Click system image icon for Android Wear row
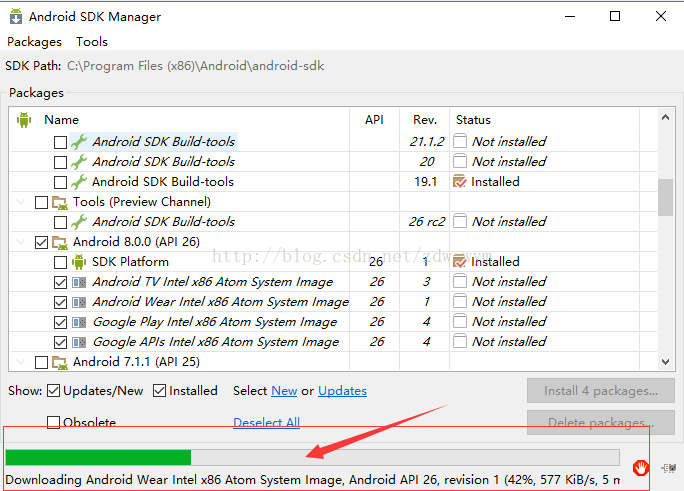Viewport: 684px width, 491px height. click(79, 302)
